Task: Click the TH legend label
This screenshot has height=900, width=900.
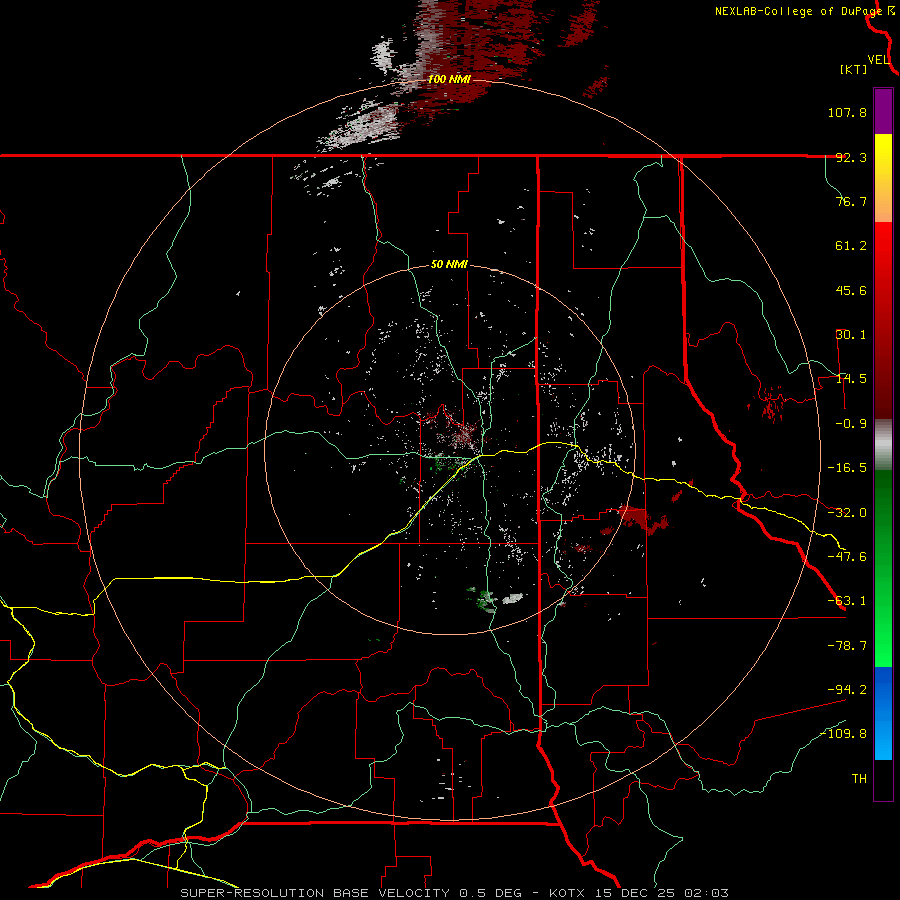Action: 859,779
